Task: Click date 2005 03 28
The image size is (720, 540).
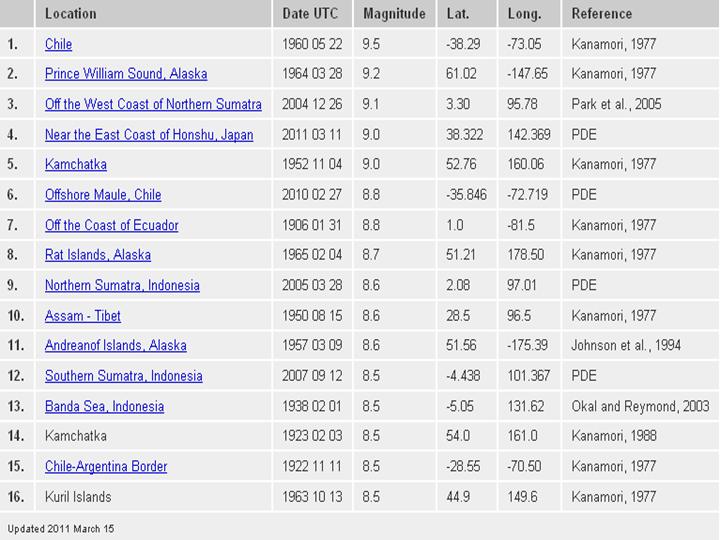Action: click(312, 285)
